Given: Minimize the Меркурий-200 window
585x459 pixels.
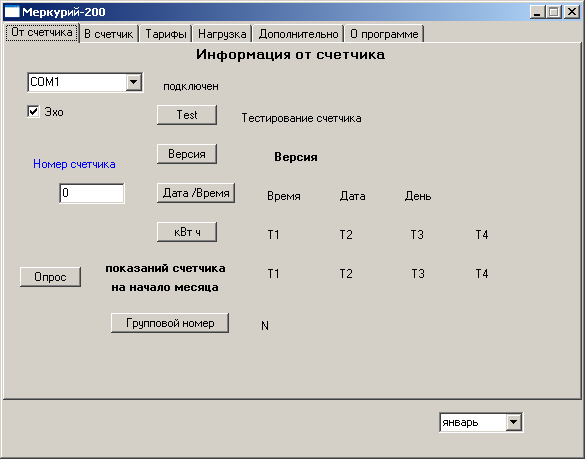Looking at the screenshot, I should tap(537, 12).
